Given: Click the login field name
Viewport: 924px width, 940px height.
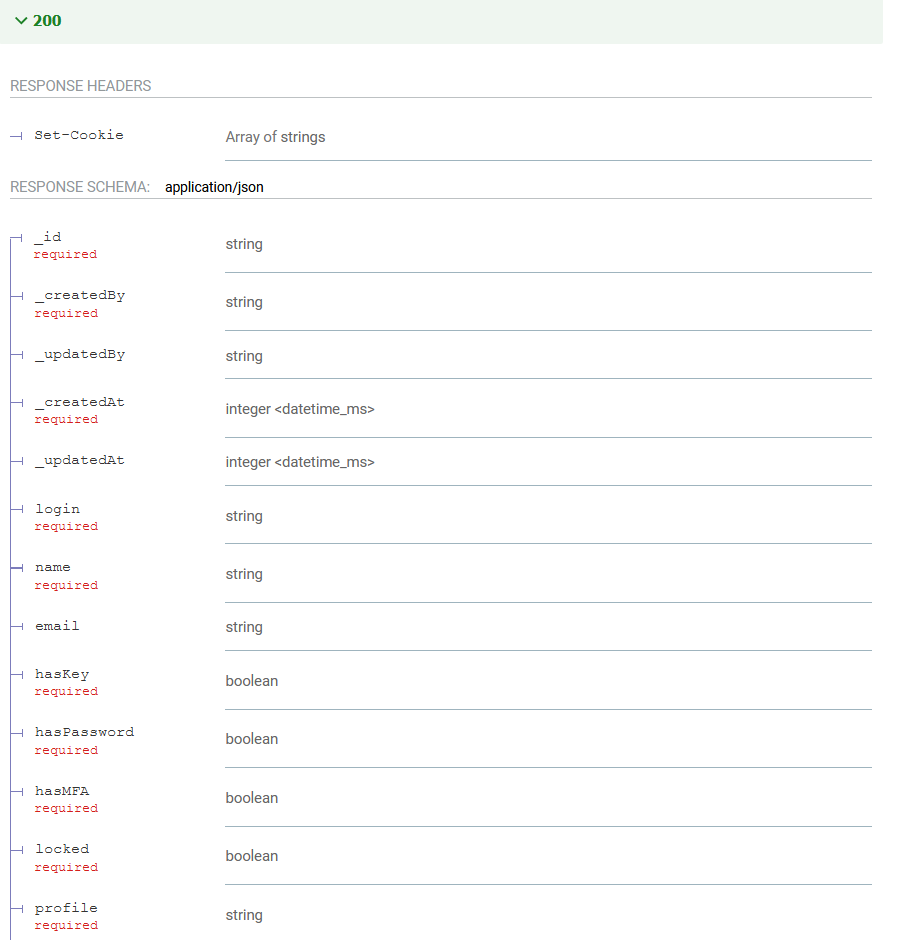Looking at the screenshot, I should [x=57, y=509].
